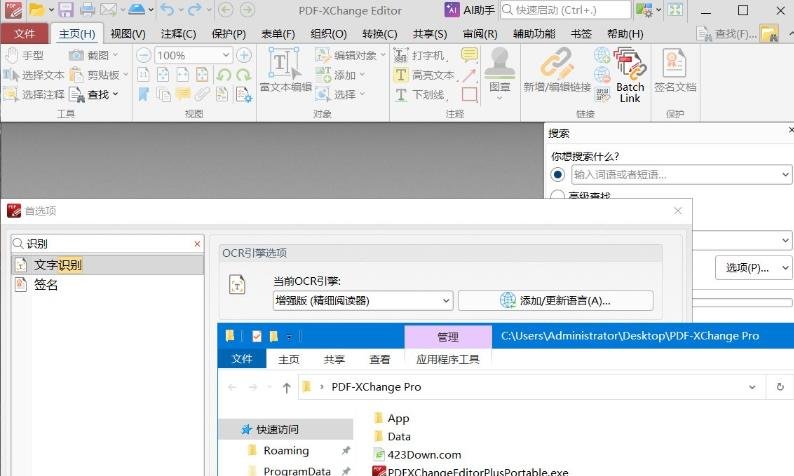The image size is (794, 476).
Task: Click the Save floppy disk icon
Action: tap(66, 10)
